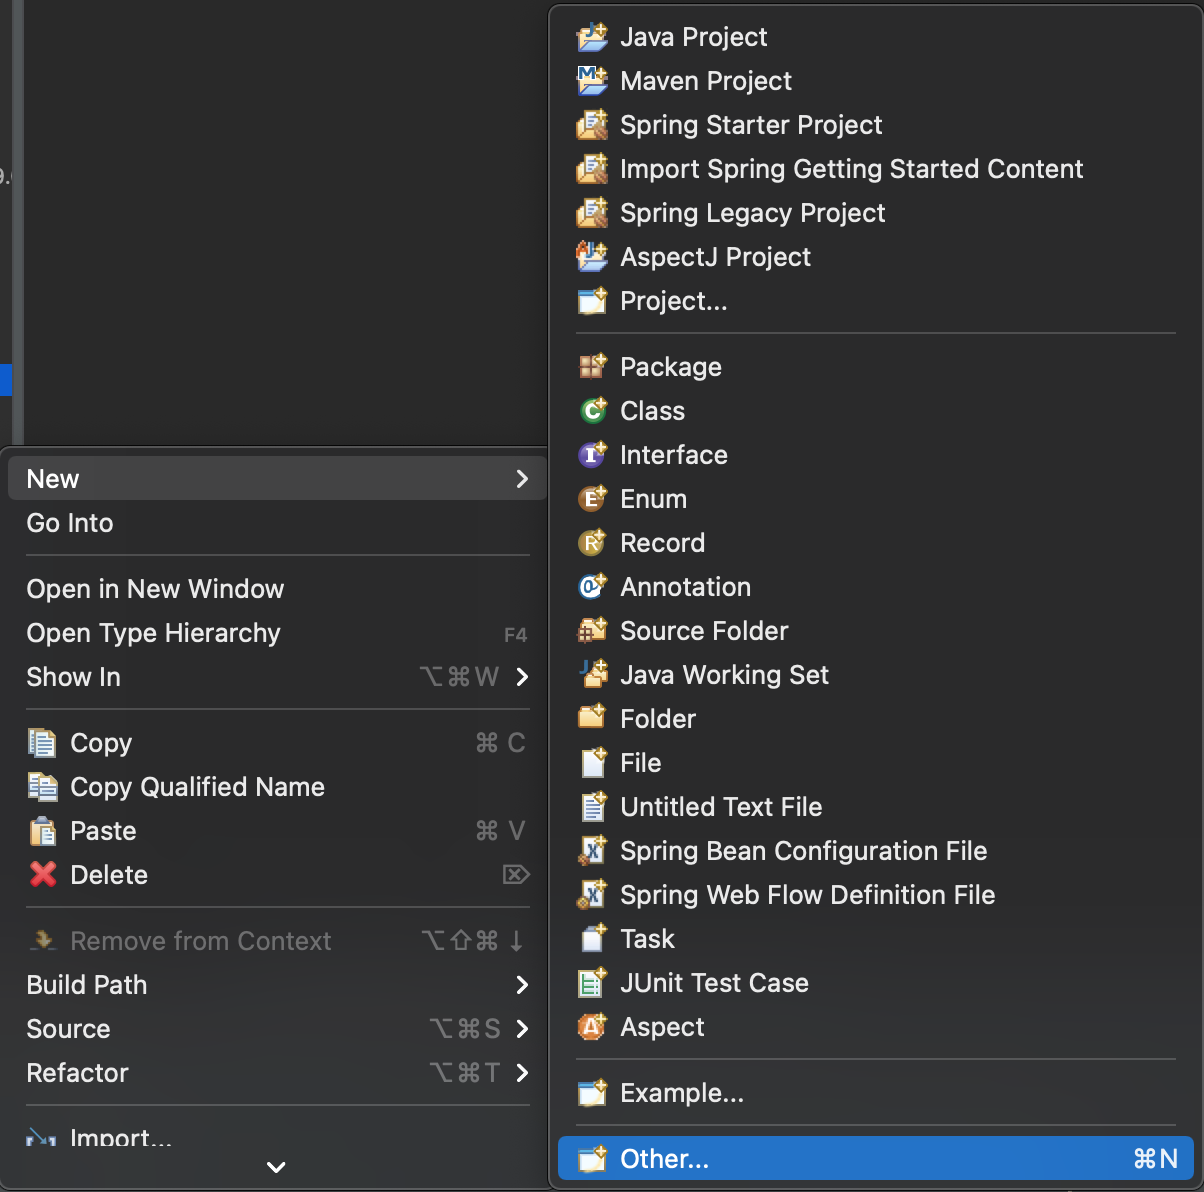Click the Task icon
Viewport: 1204px width, 1192px height.
tap(592, 939)
